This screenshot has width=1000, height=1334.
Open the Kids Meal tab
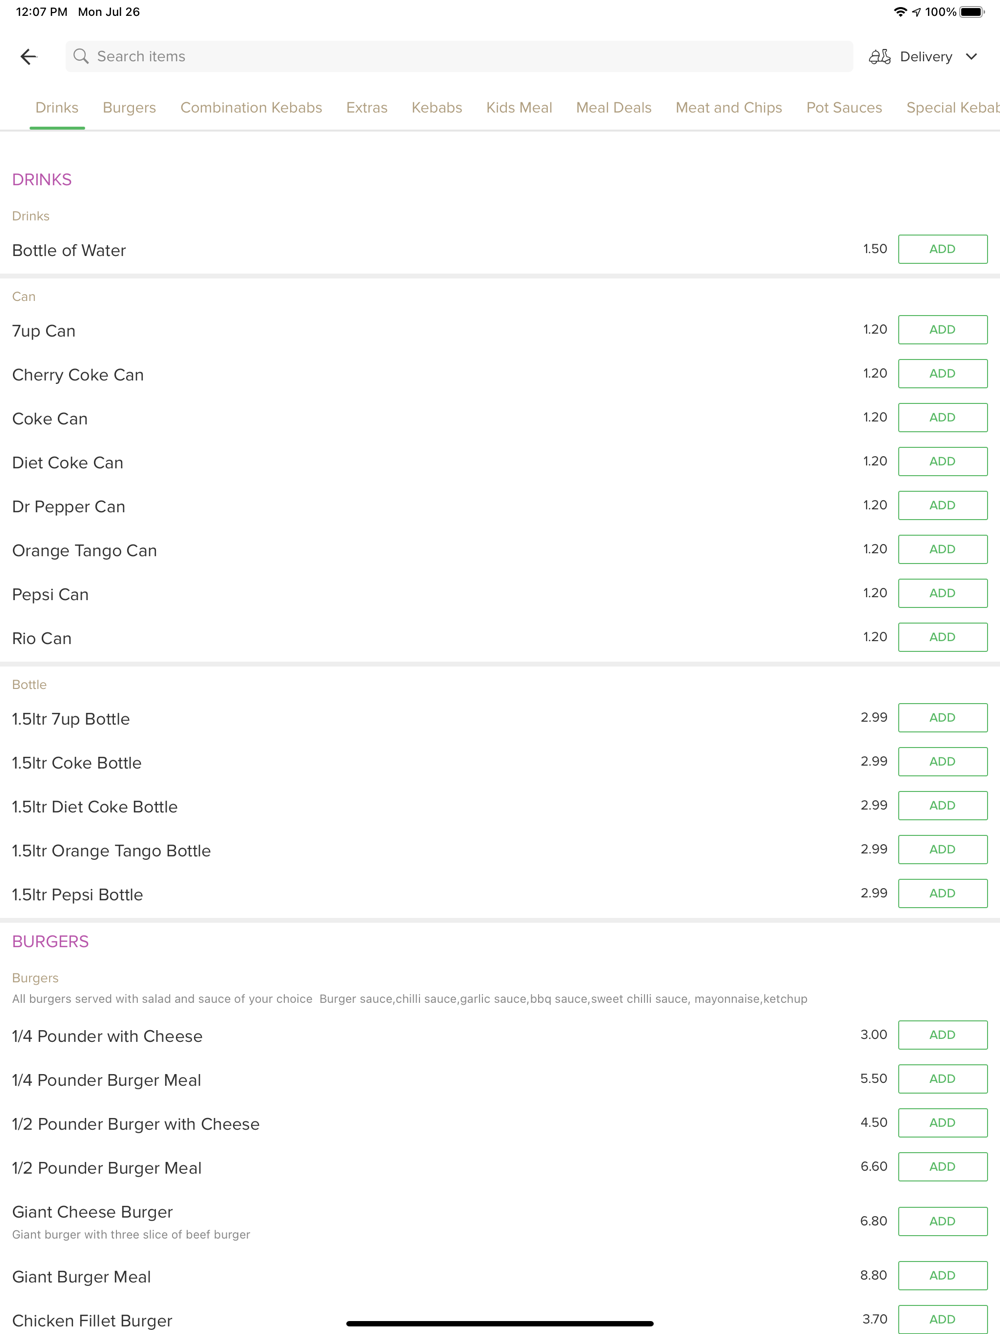coord(519,108)
